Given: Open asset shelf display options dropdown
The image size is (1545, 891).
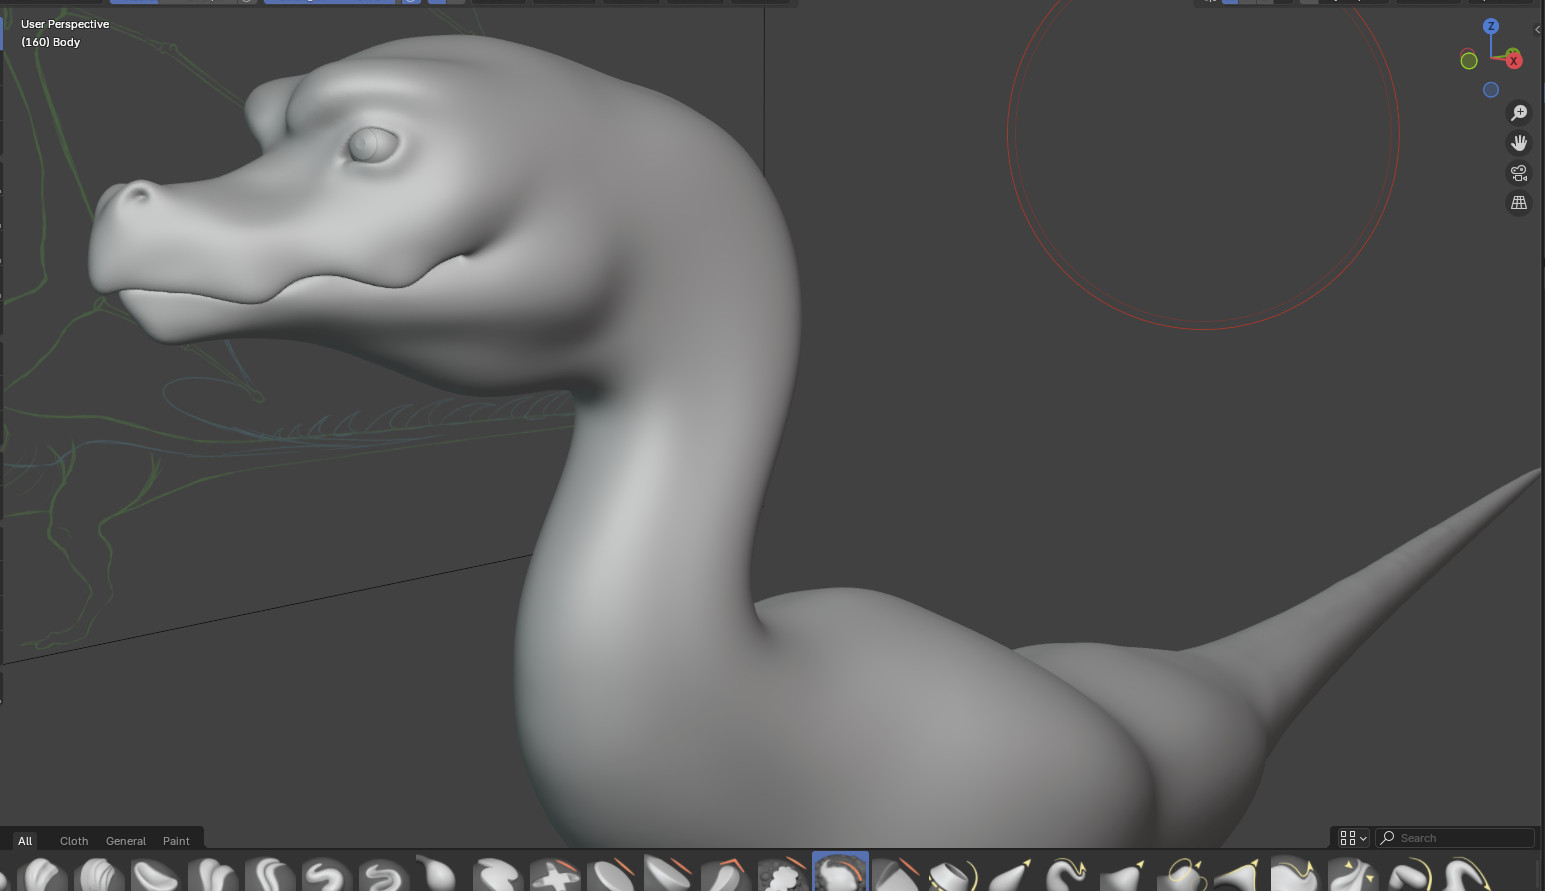Looking at the screenshot, I should 1353,838.
